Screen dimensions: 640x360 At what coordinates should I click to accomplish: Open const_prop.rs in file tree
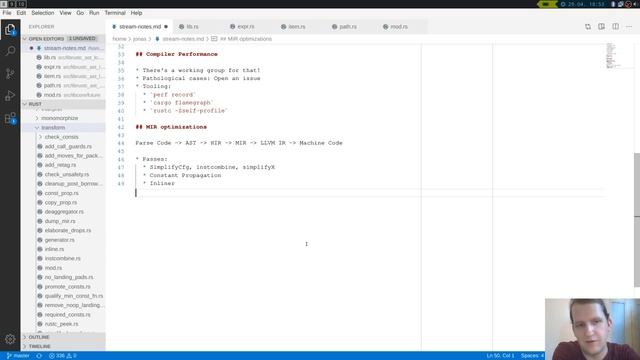click(x=62, y=193)
